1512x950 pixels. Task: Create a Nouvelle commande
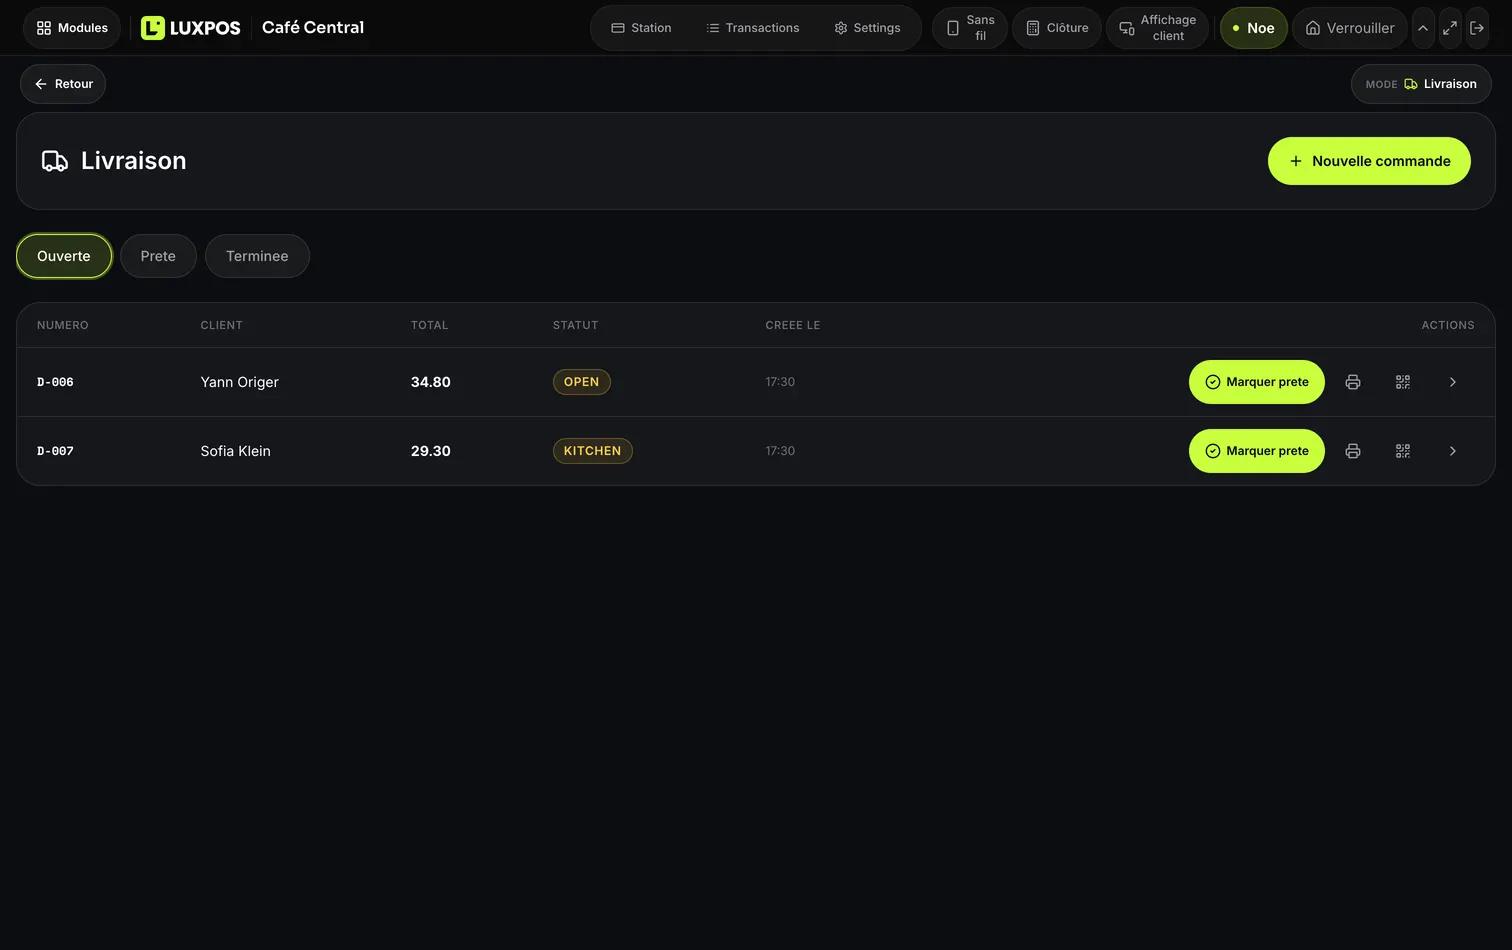pos(1369,161)
